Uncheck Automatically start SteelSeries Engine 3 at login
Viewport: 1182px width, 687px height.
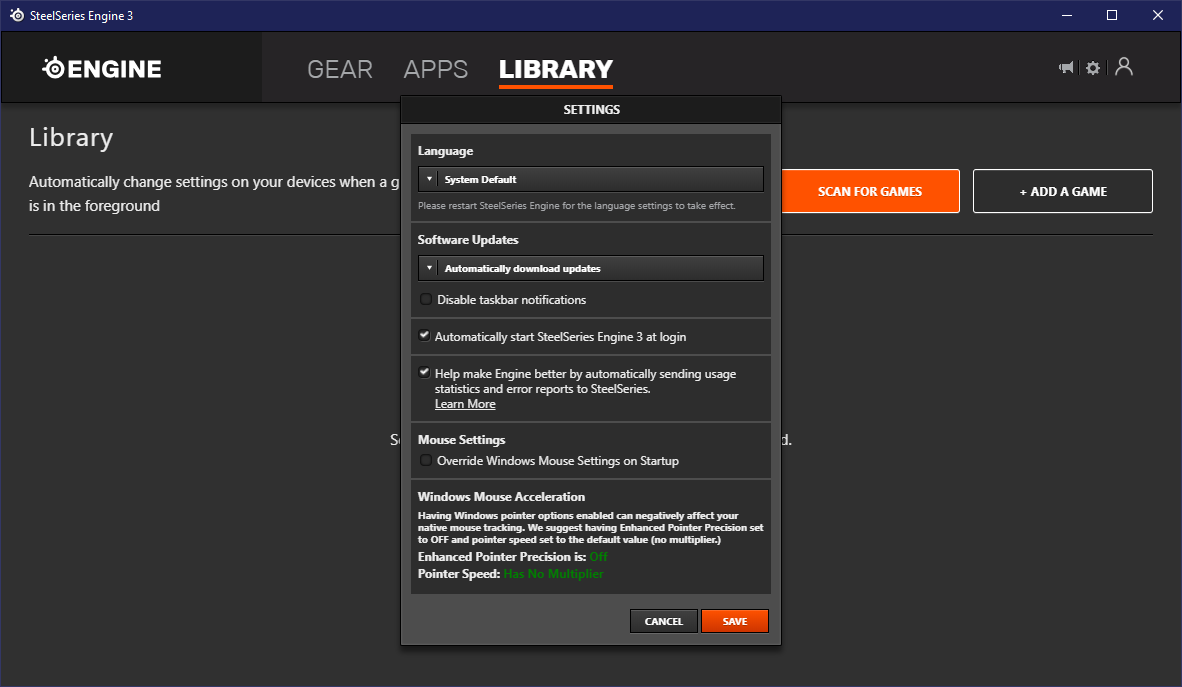tap(424, 336)
